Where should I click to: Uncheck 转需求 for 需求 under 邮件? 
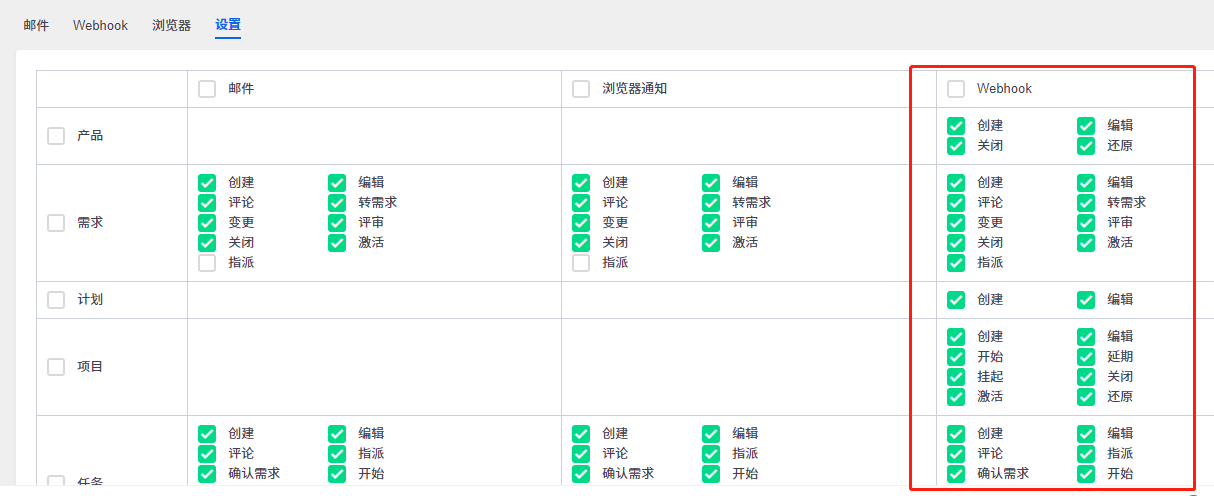337,203
